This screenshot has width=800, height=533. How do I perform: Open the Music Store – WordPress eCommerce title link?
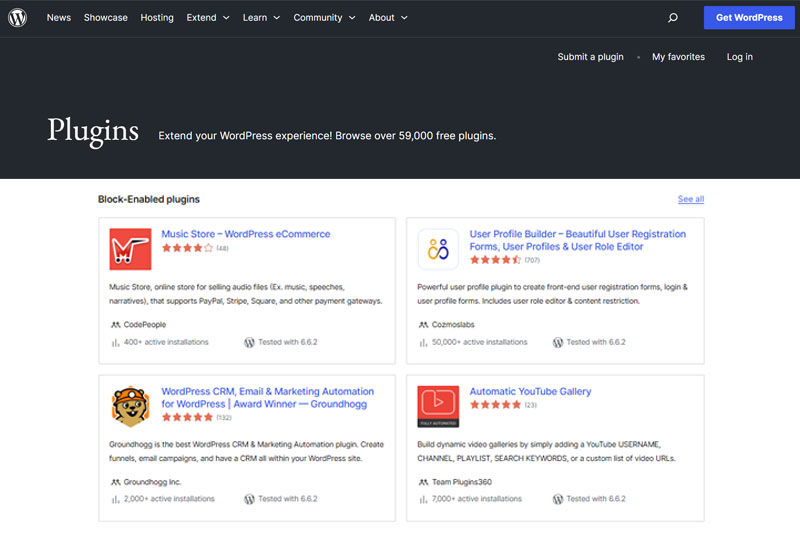[246, 234]
